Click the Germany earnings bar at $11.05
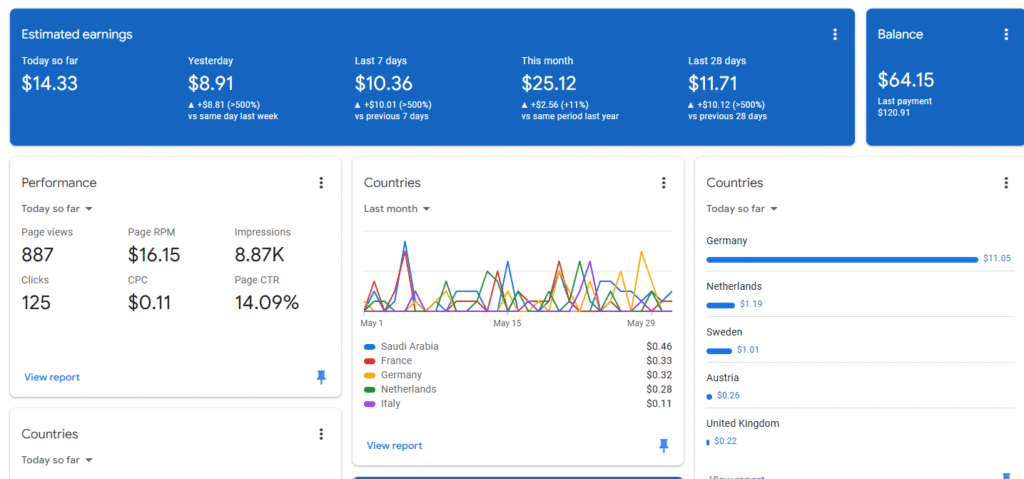 tap(842, 259)
